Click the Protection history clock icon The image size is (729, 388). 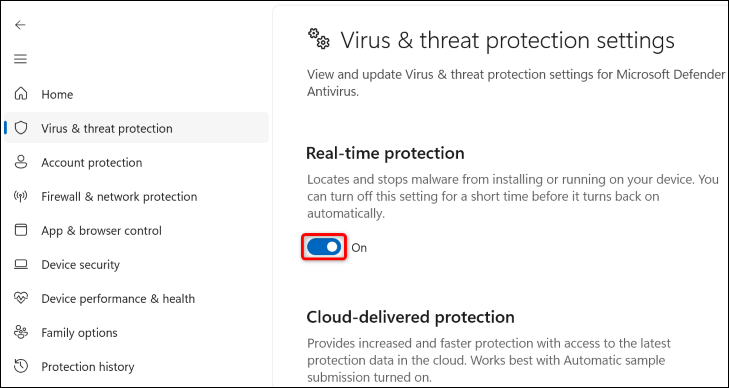point(21,367)
